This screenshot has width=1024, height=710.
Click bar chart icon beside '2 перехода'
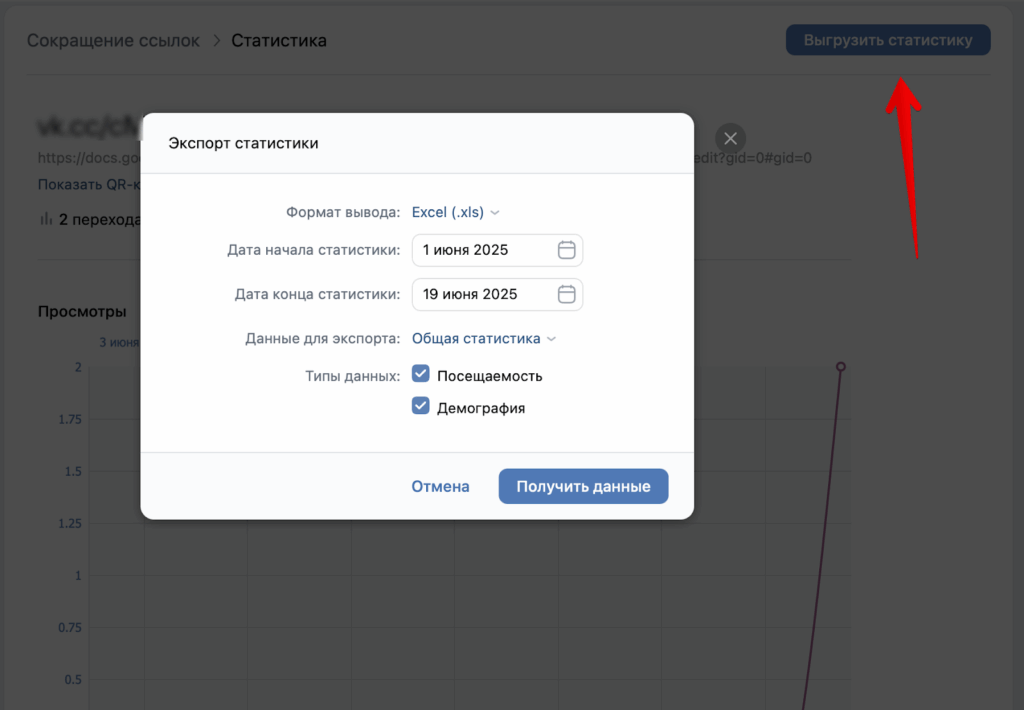coord(46,219)
